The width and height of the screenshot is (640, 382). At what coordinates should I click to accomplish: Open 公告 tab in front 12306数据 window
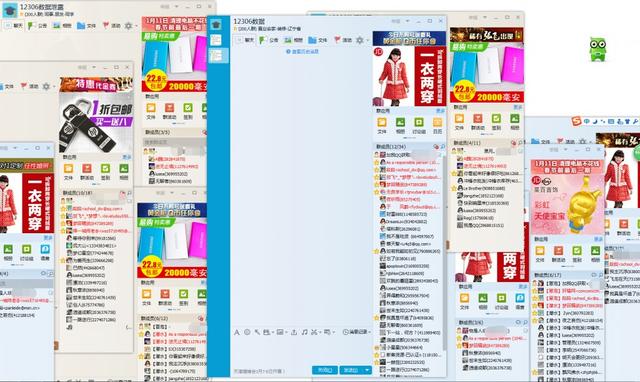click(269, 40)
